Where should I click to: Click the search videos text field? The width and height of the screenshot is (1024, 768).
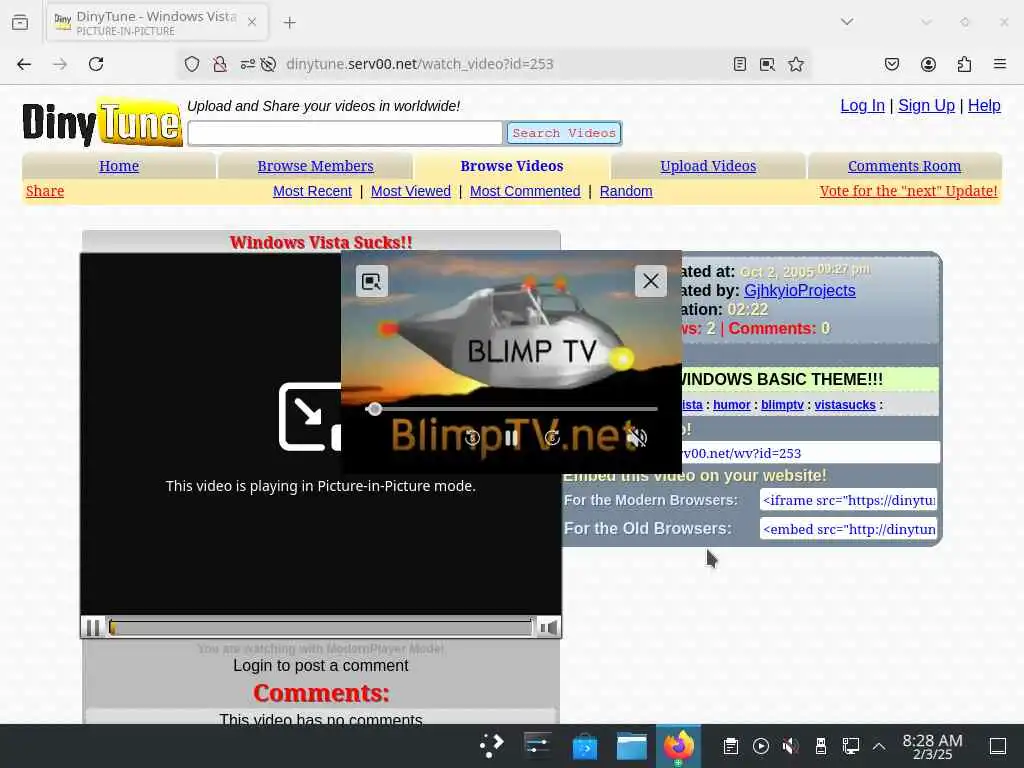(x=345, y=133)
